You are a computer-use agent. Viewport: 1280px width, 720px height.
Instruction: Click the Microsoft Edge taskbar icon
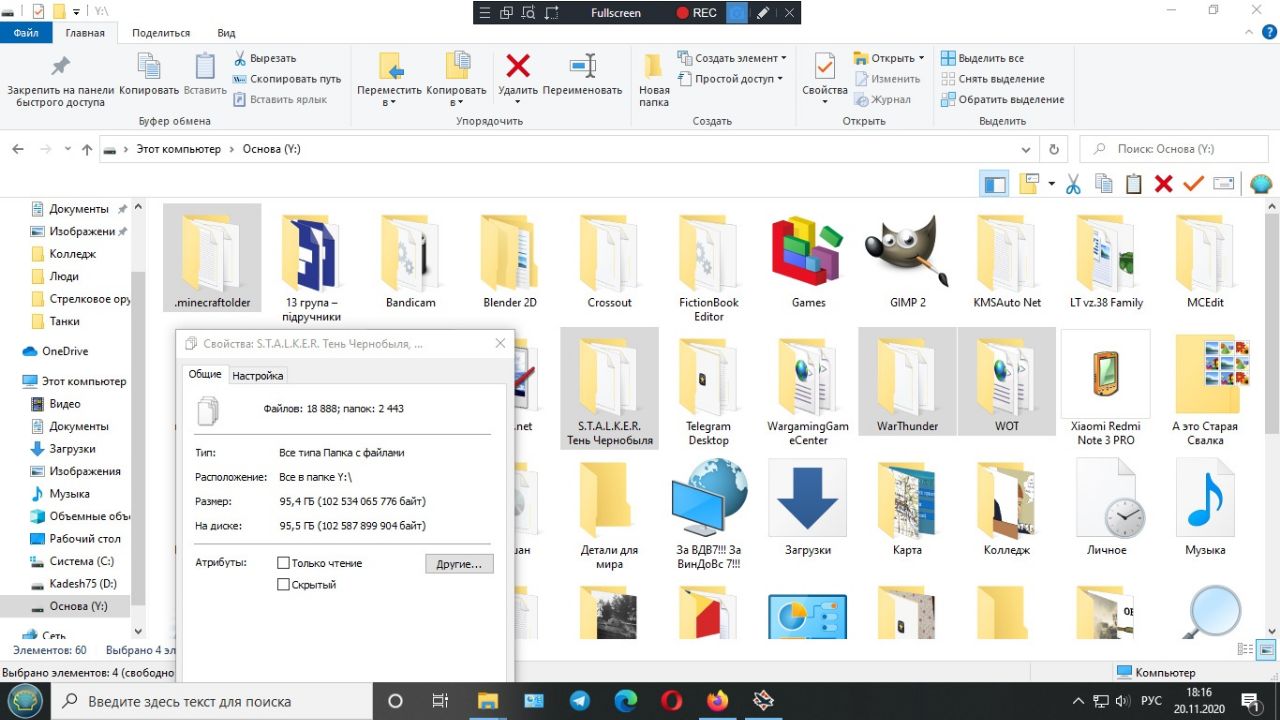[x=625, y=701]
